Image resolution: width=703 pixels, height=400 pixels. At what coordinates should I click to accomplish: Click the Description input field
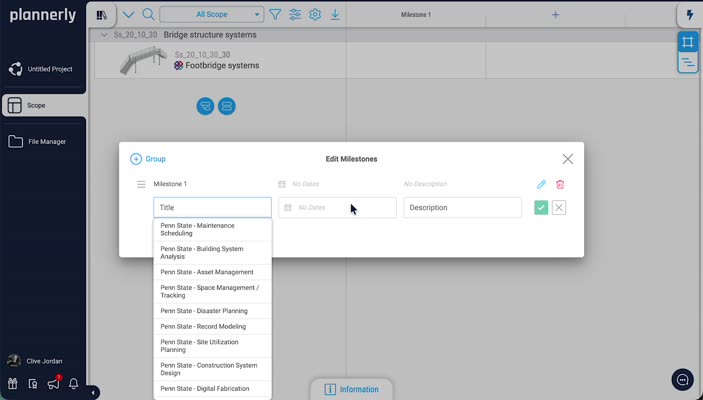point(462,208)
